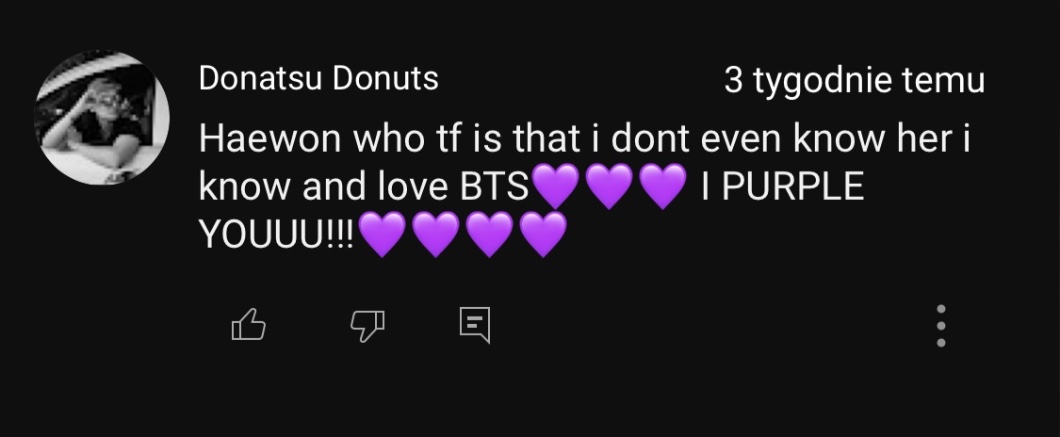The height and width of the screenshot is (437, 1060).
Task: Click the first purple heart after YOUUU!!!
Action: tap(381, 236)
